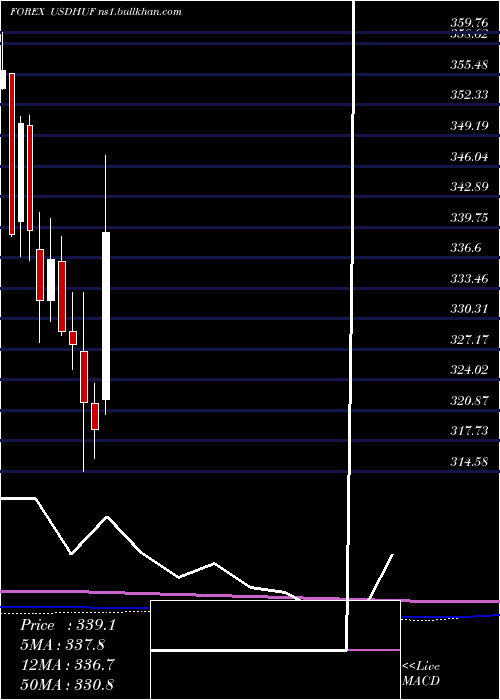
Task: Click the 342.89 price axis label
Action: 469,187
